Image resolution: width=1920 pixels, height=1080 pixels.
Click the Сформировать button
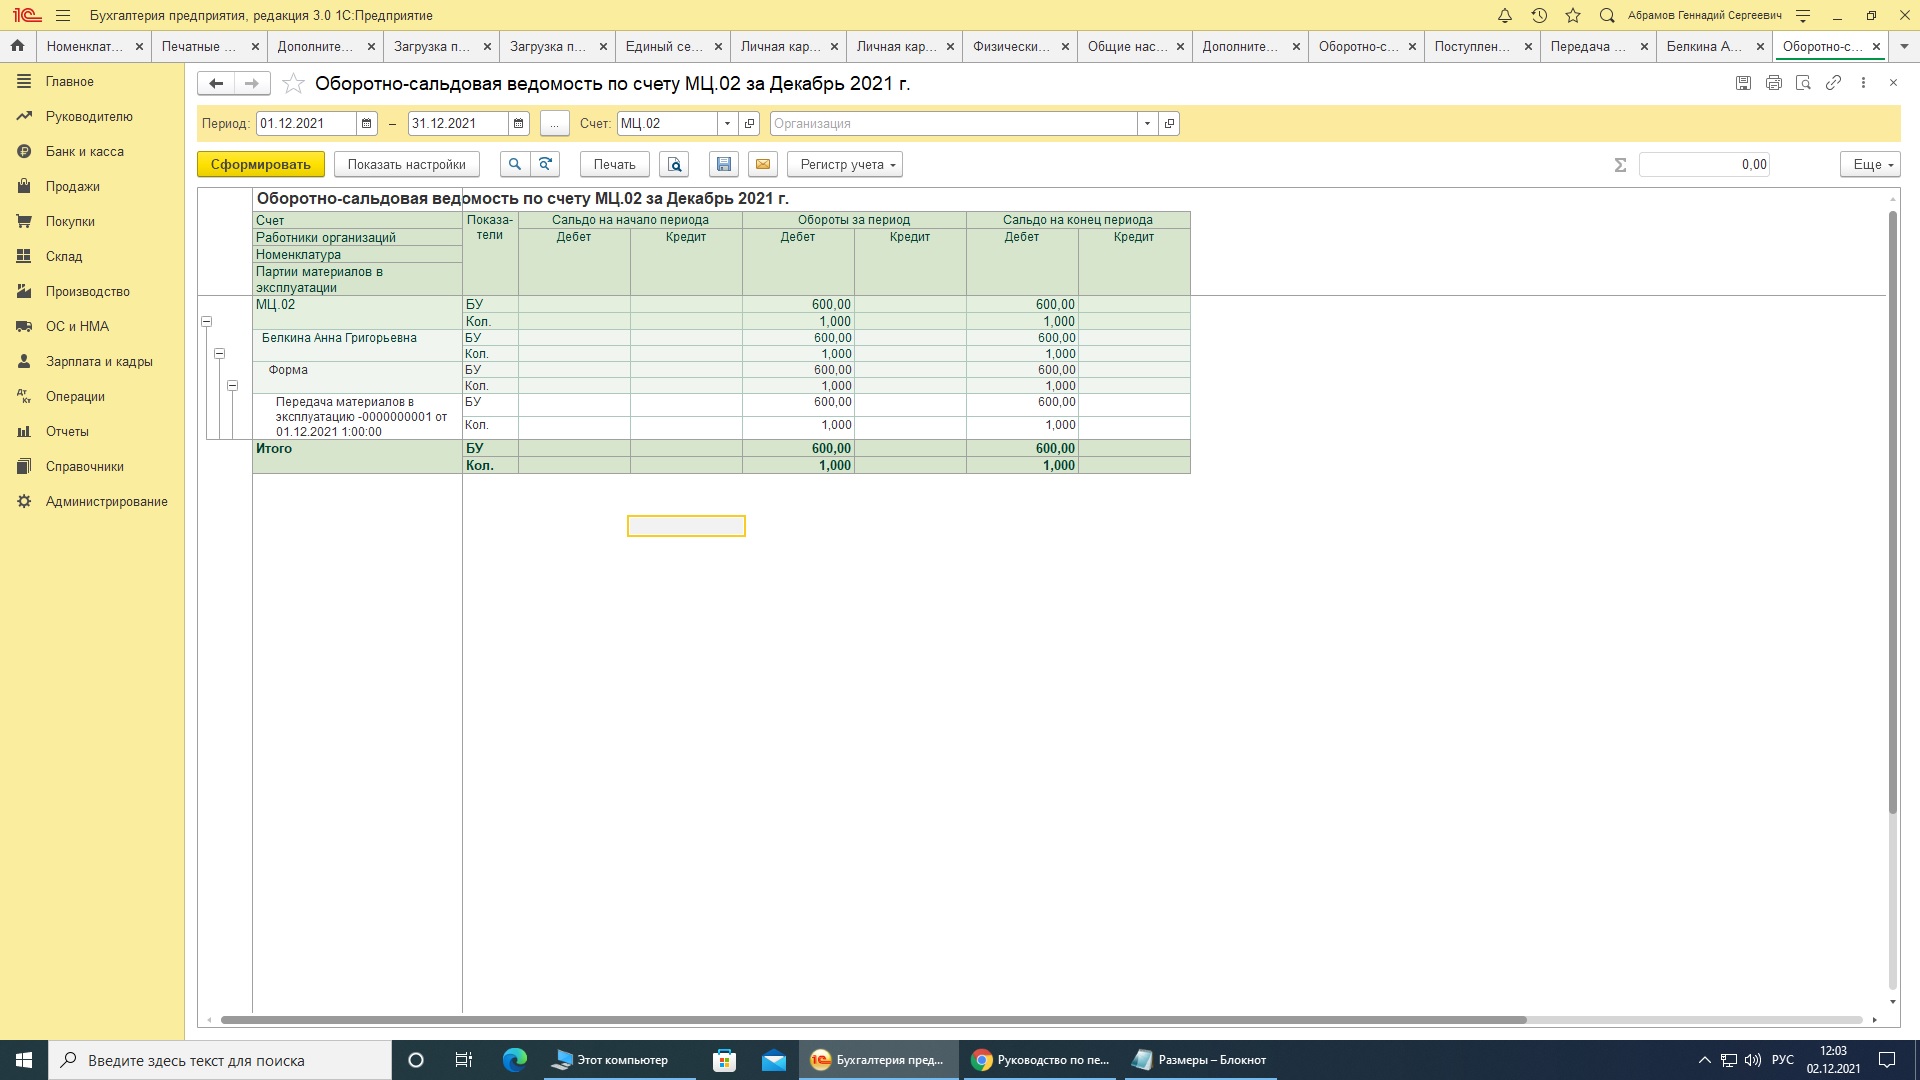(x=261, y=164)
